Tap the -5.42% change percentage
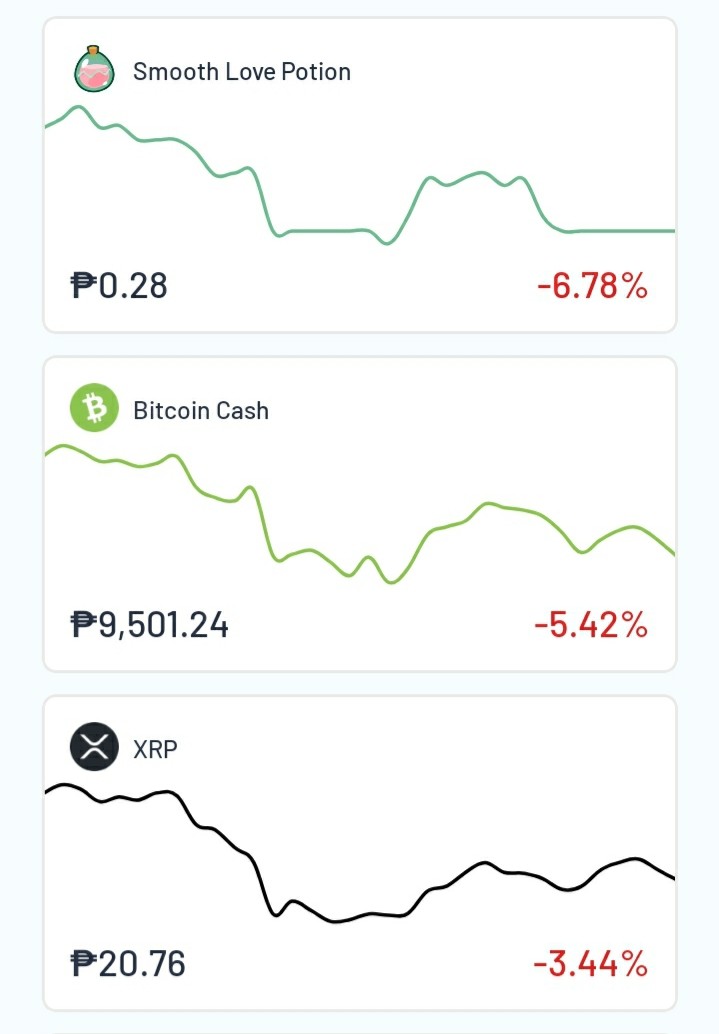 tap(591, 624)
